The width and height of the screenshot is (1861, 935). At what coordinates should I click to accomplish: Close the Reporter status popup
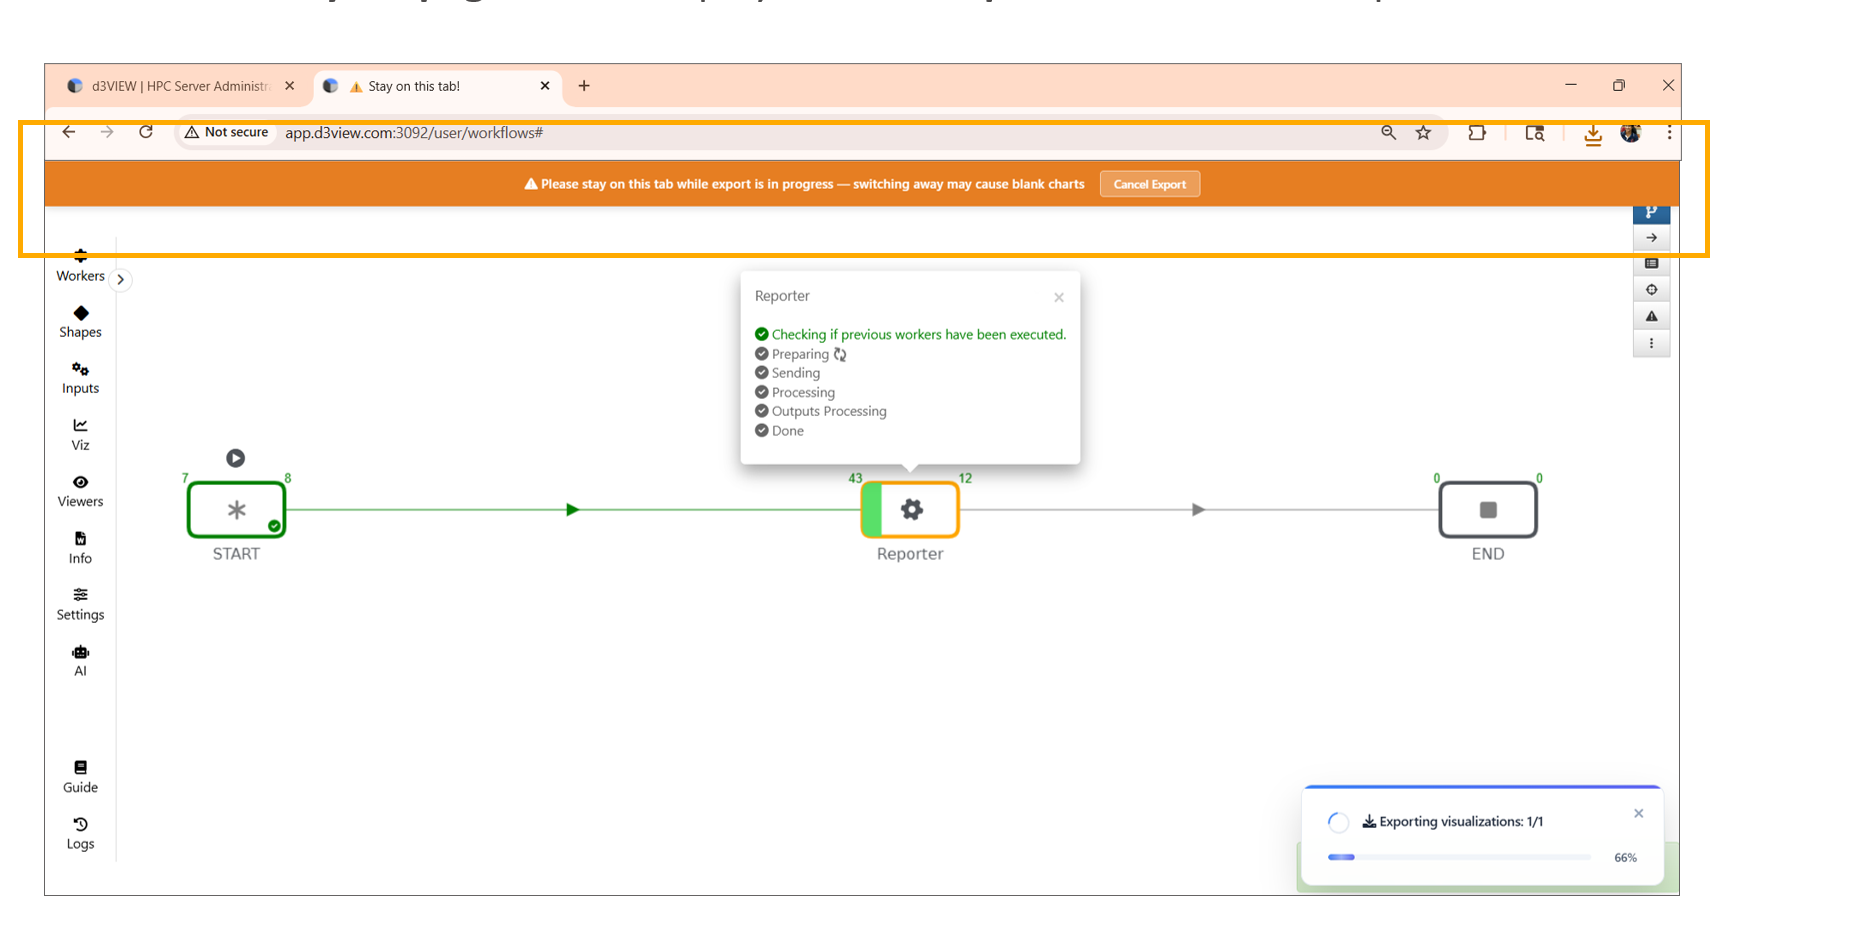(1058, 298)
